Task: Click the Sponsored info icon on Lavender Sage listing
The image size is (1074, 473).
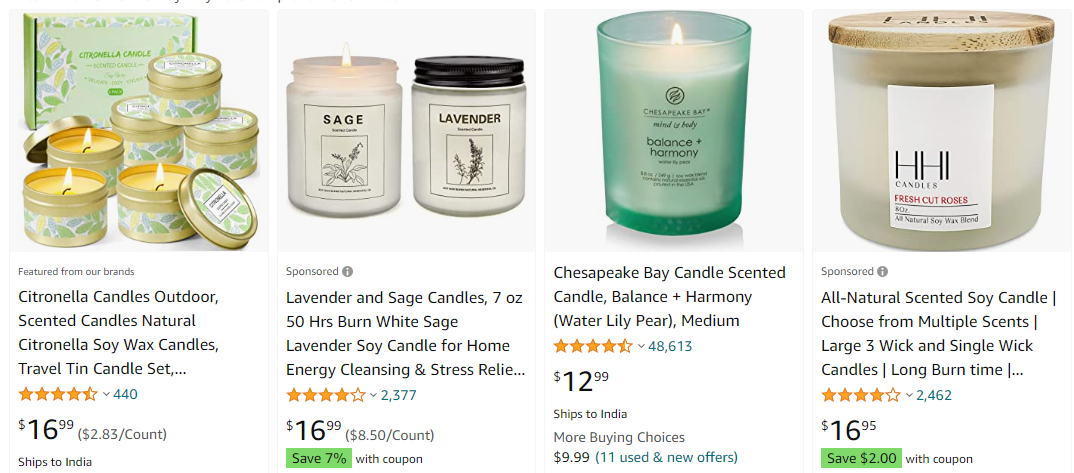Action: 347,272
